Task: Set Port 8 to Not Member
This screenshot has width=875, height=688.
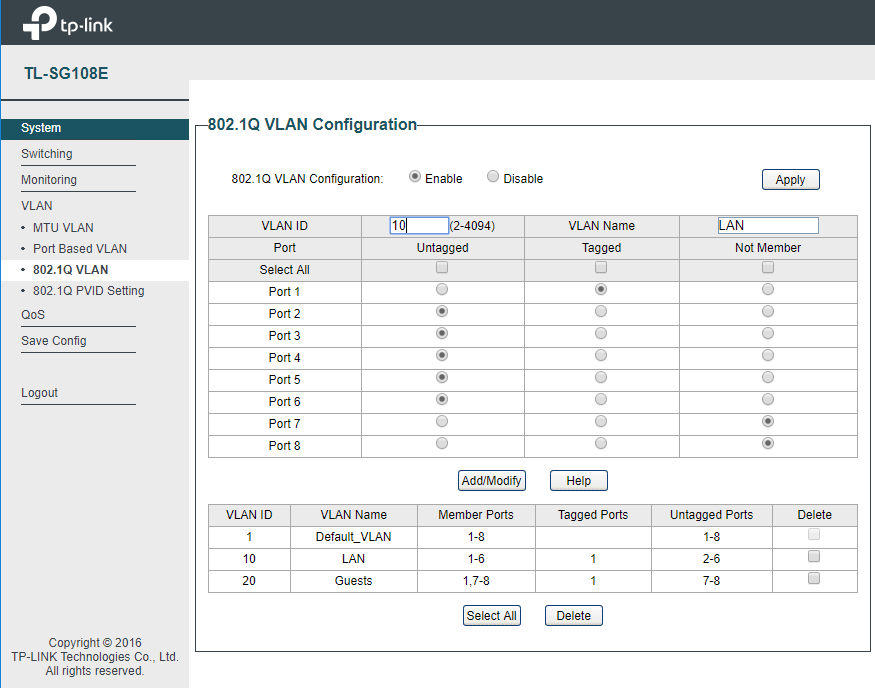Action: pyautogui.click(x=768, y=444)
